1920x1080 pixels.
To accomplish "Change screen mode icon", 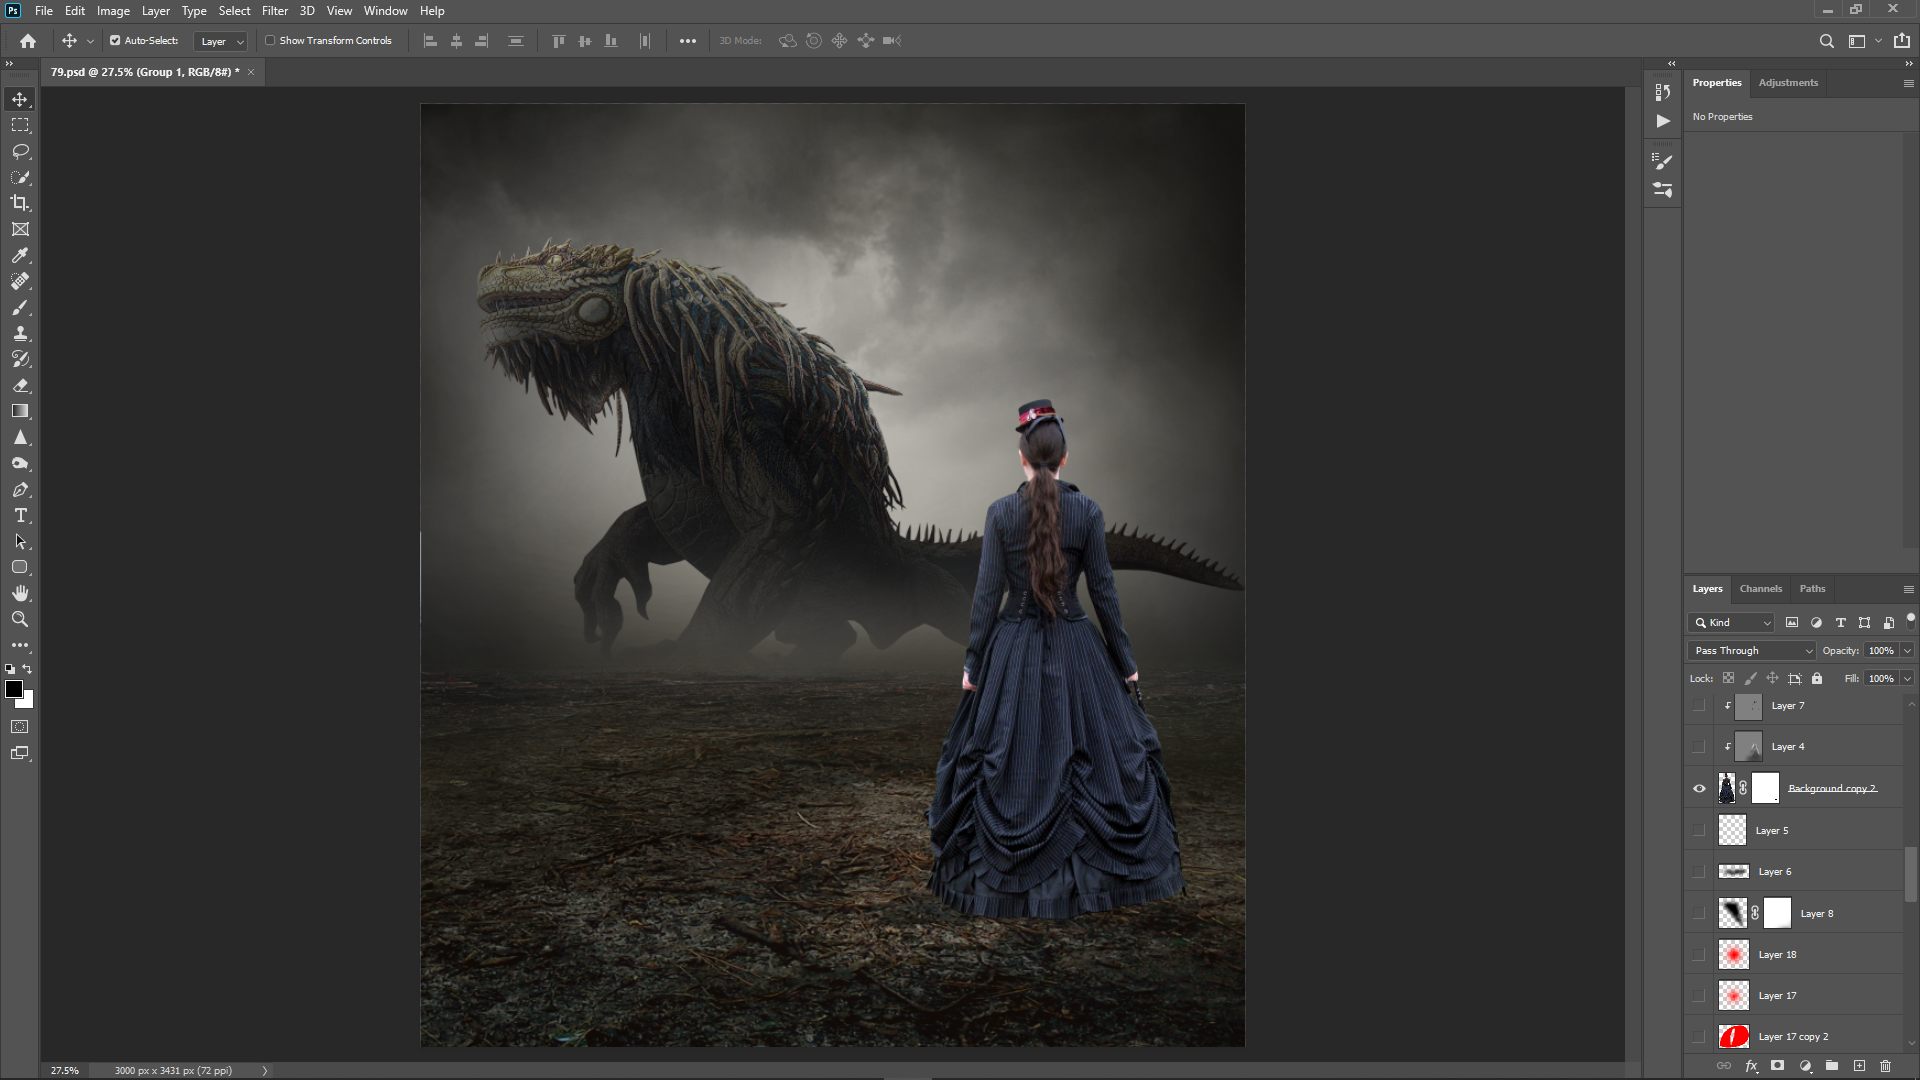I will (x=20, y=753).
